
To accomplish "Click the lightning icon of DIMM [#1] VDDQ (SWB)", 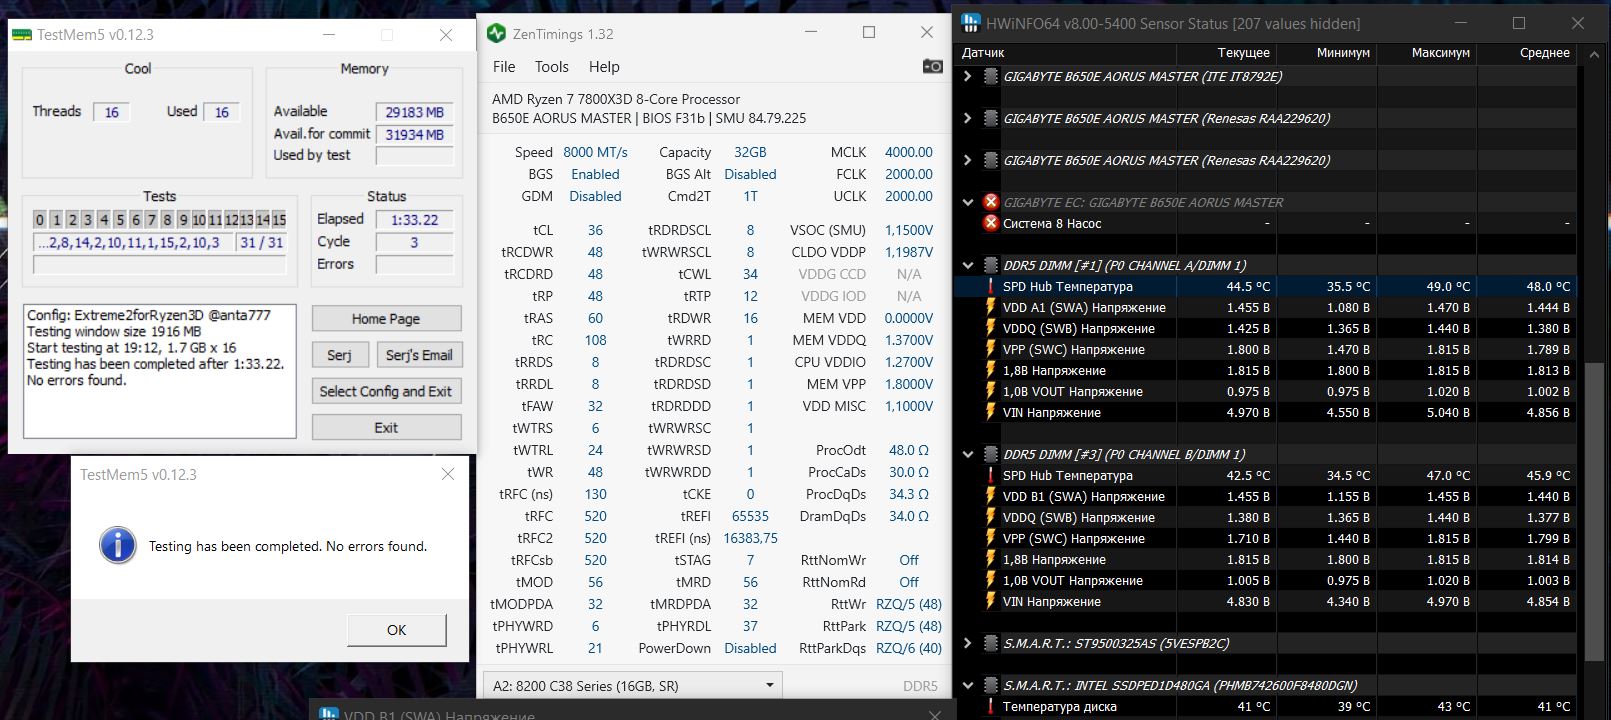I will tap(991, 328).
